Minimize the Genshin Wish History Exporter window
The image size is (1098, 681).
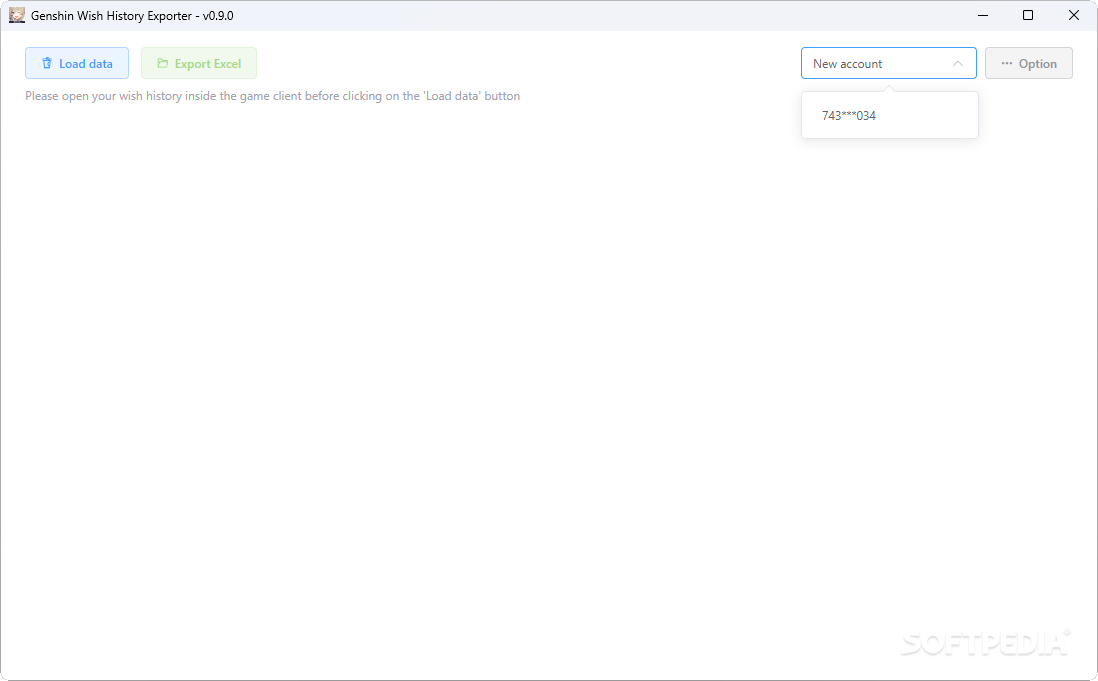click(983, 15)
